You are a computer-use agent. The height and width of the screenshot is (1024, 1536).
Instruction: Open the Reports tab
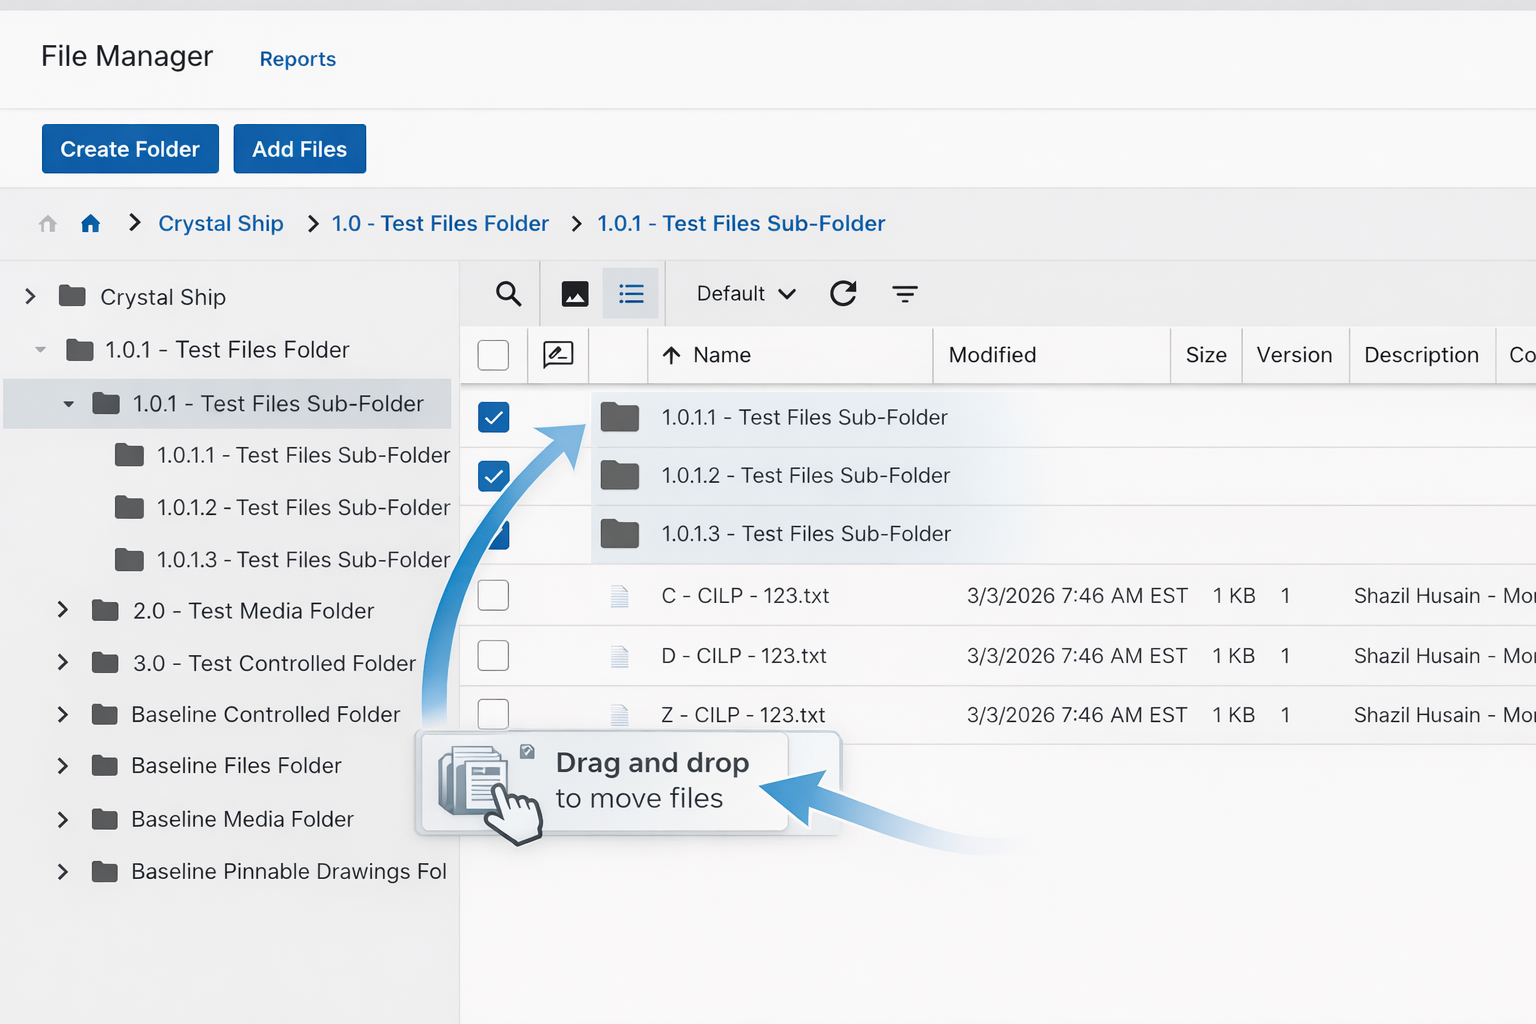tap(298, 59)
